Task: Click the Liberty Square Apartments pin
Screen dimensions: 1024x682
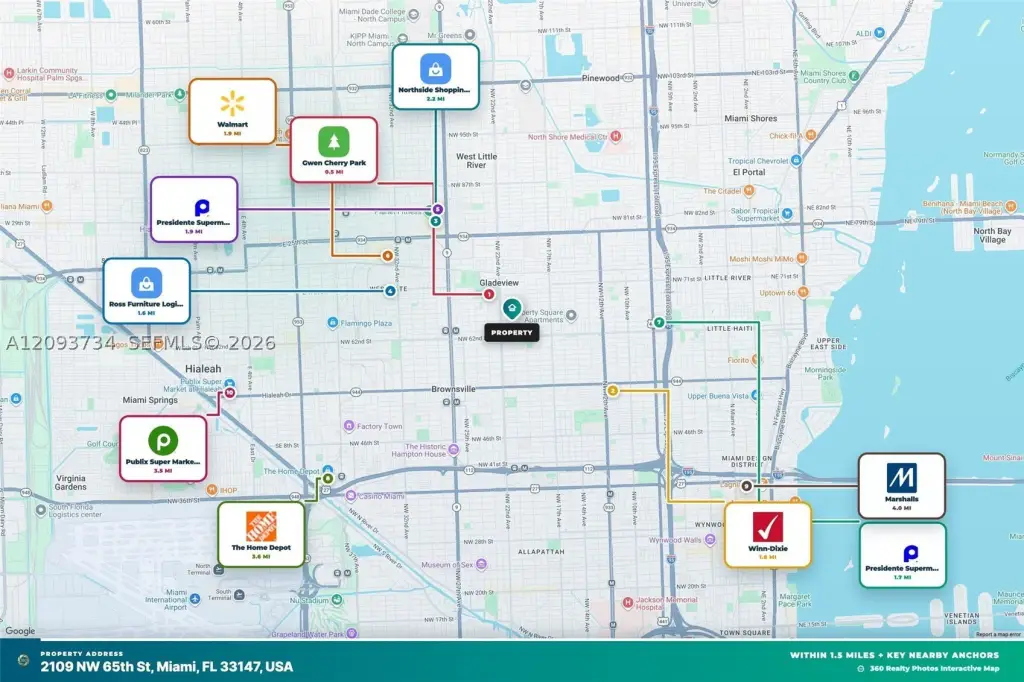Action: click(x=571, y=316)
